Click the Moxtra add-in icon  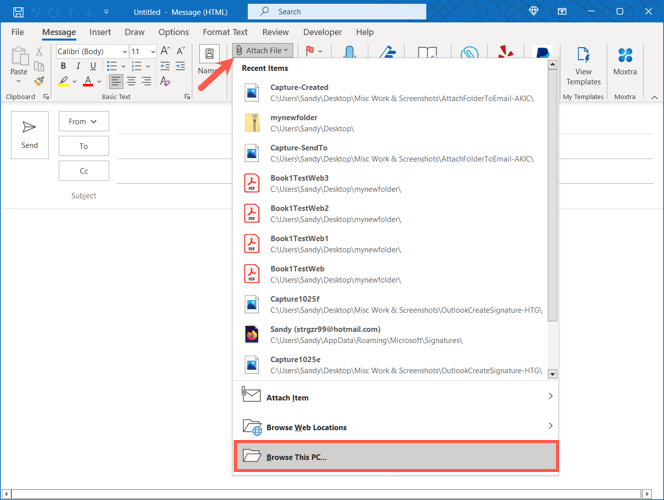click(x=625, y=64)
